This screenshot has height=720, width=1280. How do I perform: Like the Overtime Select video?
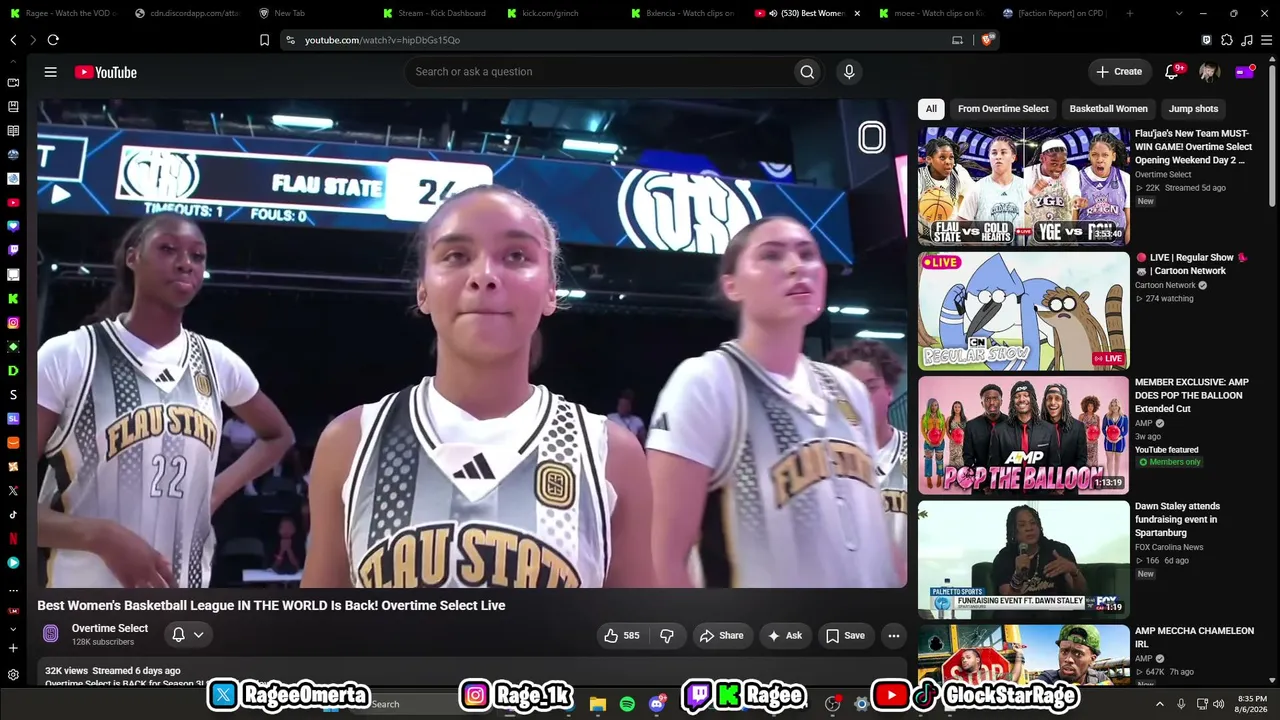coord(621,636)
